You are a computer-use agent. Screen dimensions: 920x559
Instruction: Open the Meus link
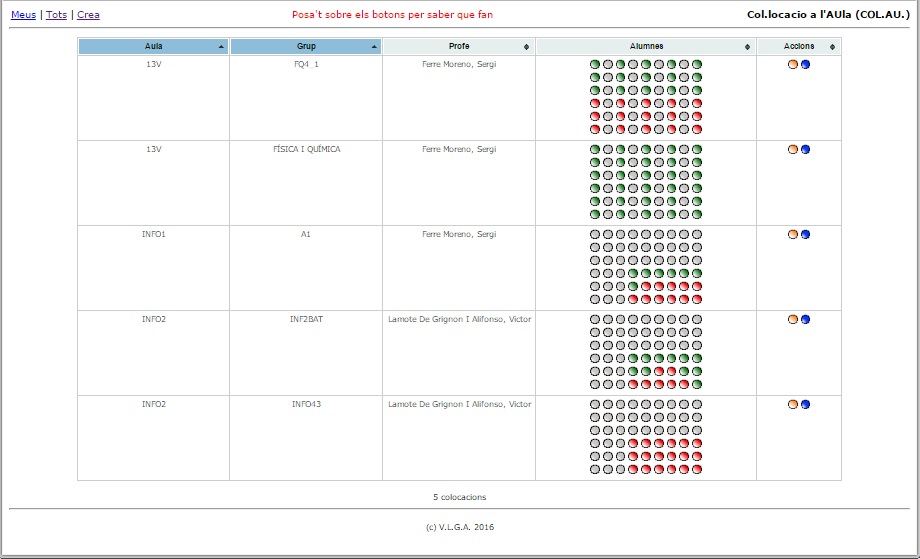[23, 15]
